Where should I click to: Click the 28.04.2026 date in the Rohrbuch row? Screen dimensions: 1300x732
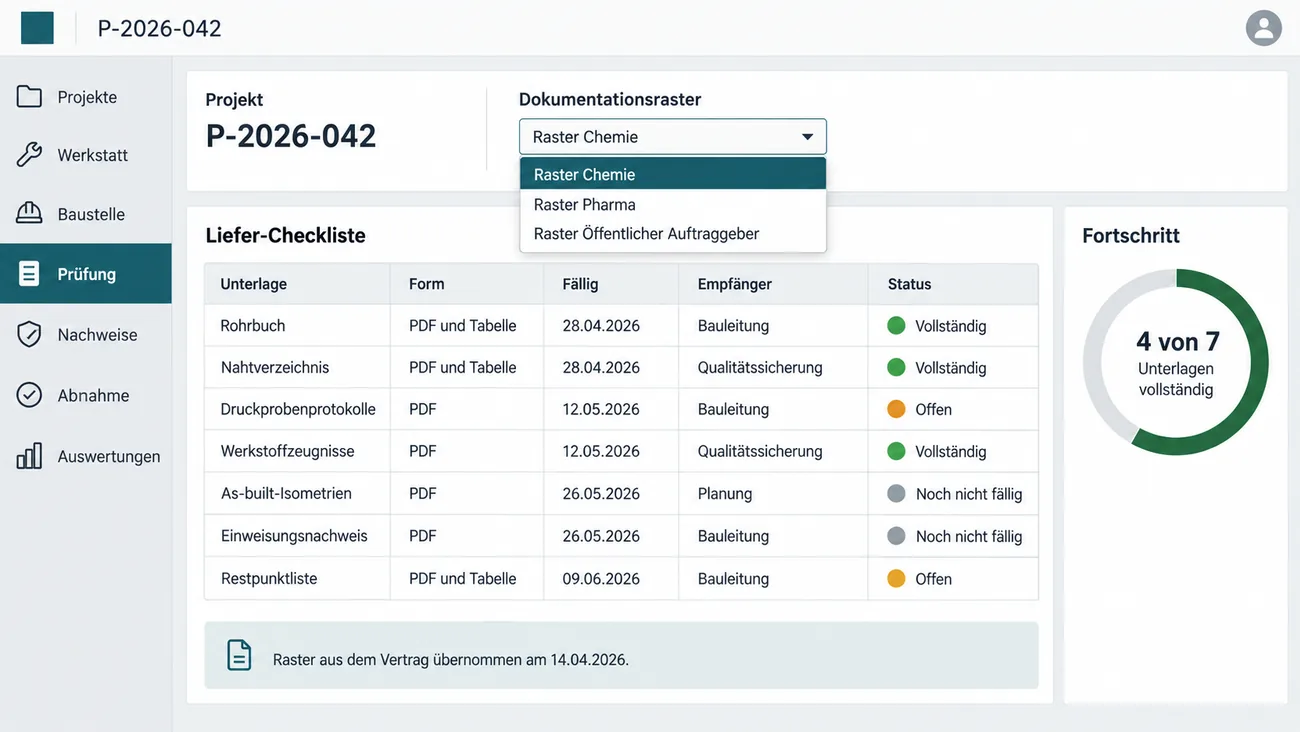tap(601, 326)
